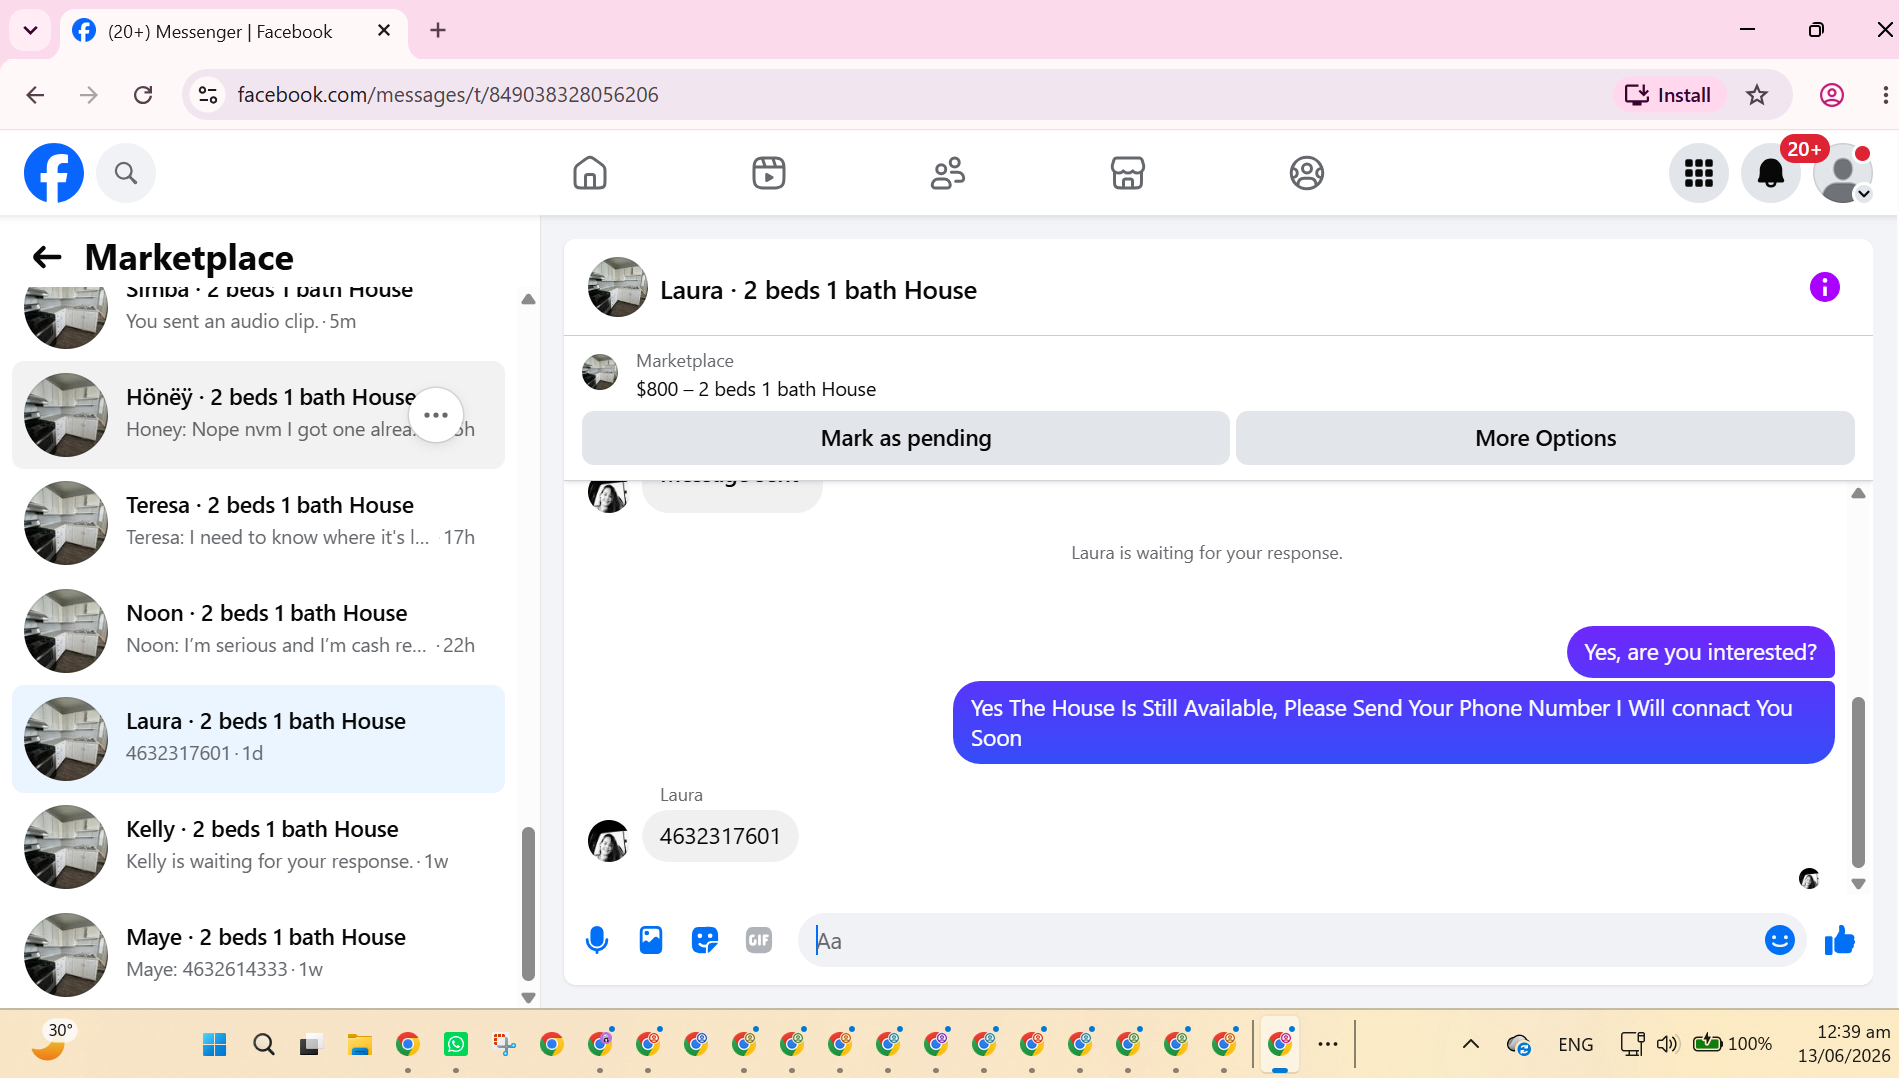This screenshot has height=1078, width=1899.
Task: Click the chat messages scrollbar thumb
Action: [x=1858, y=782]
